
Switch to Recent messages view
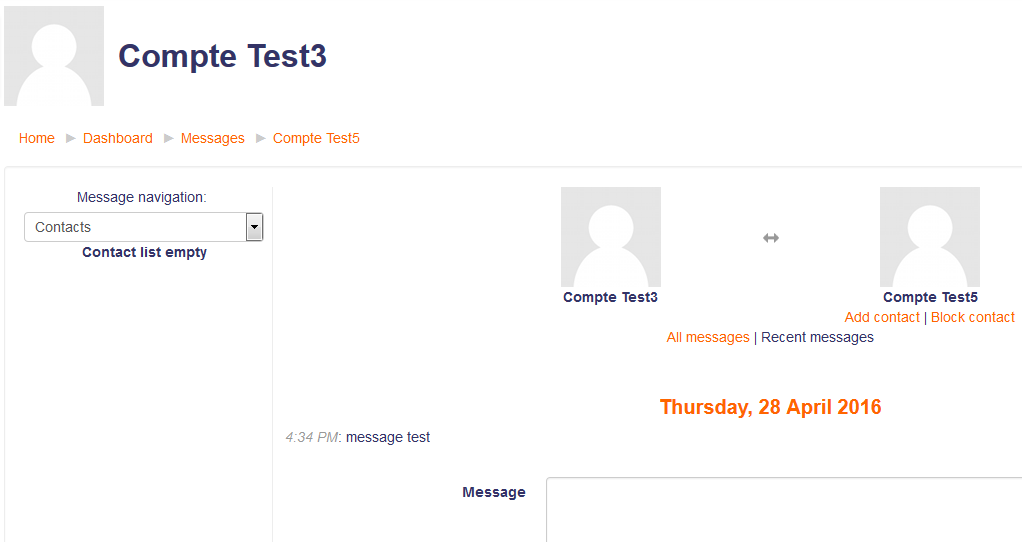click(x=817, y=337)
